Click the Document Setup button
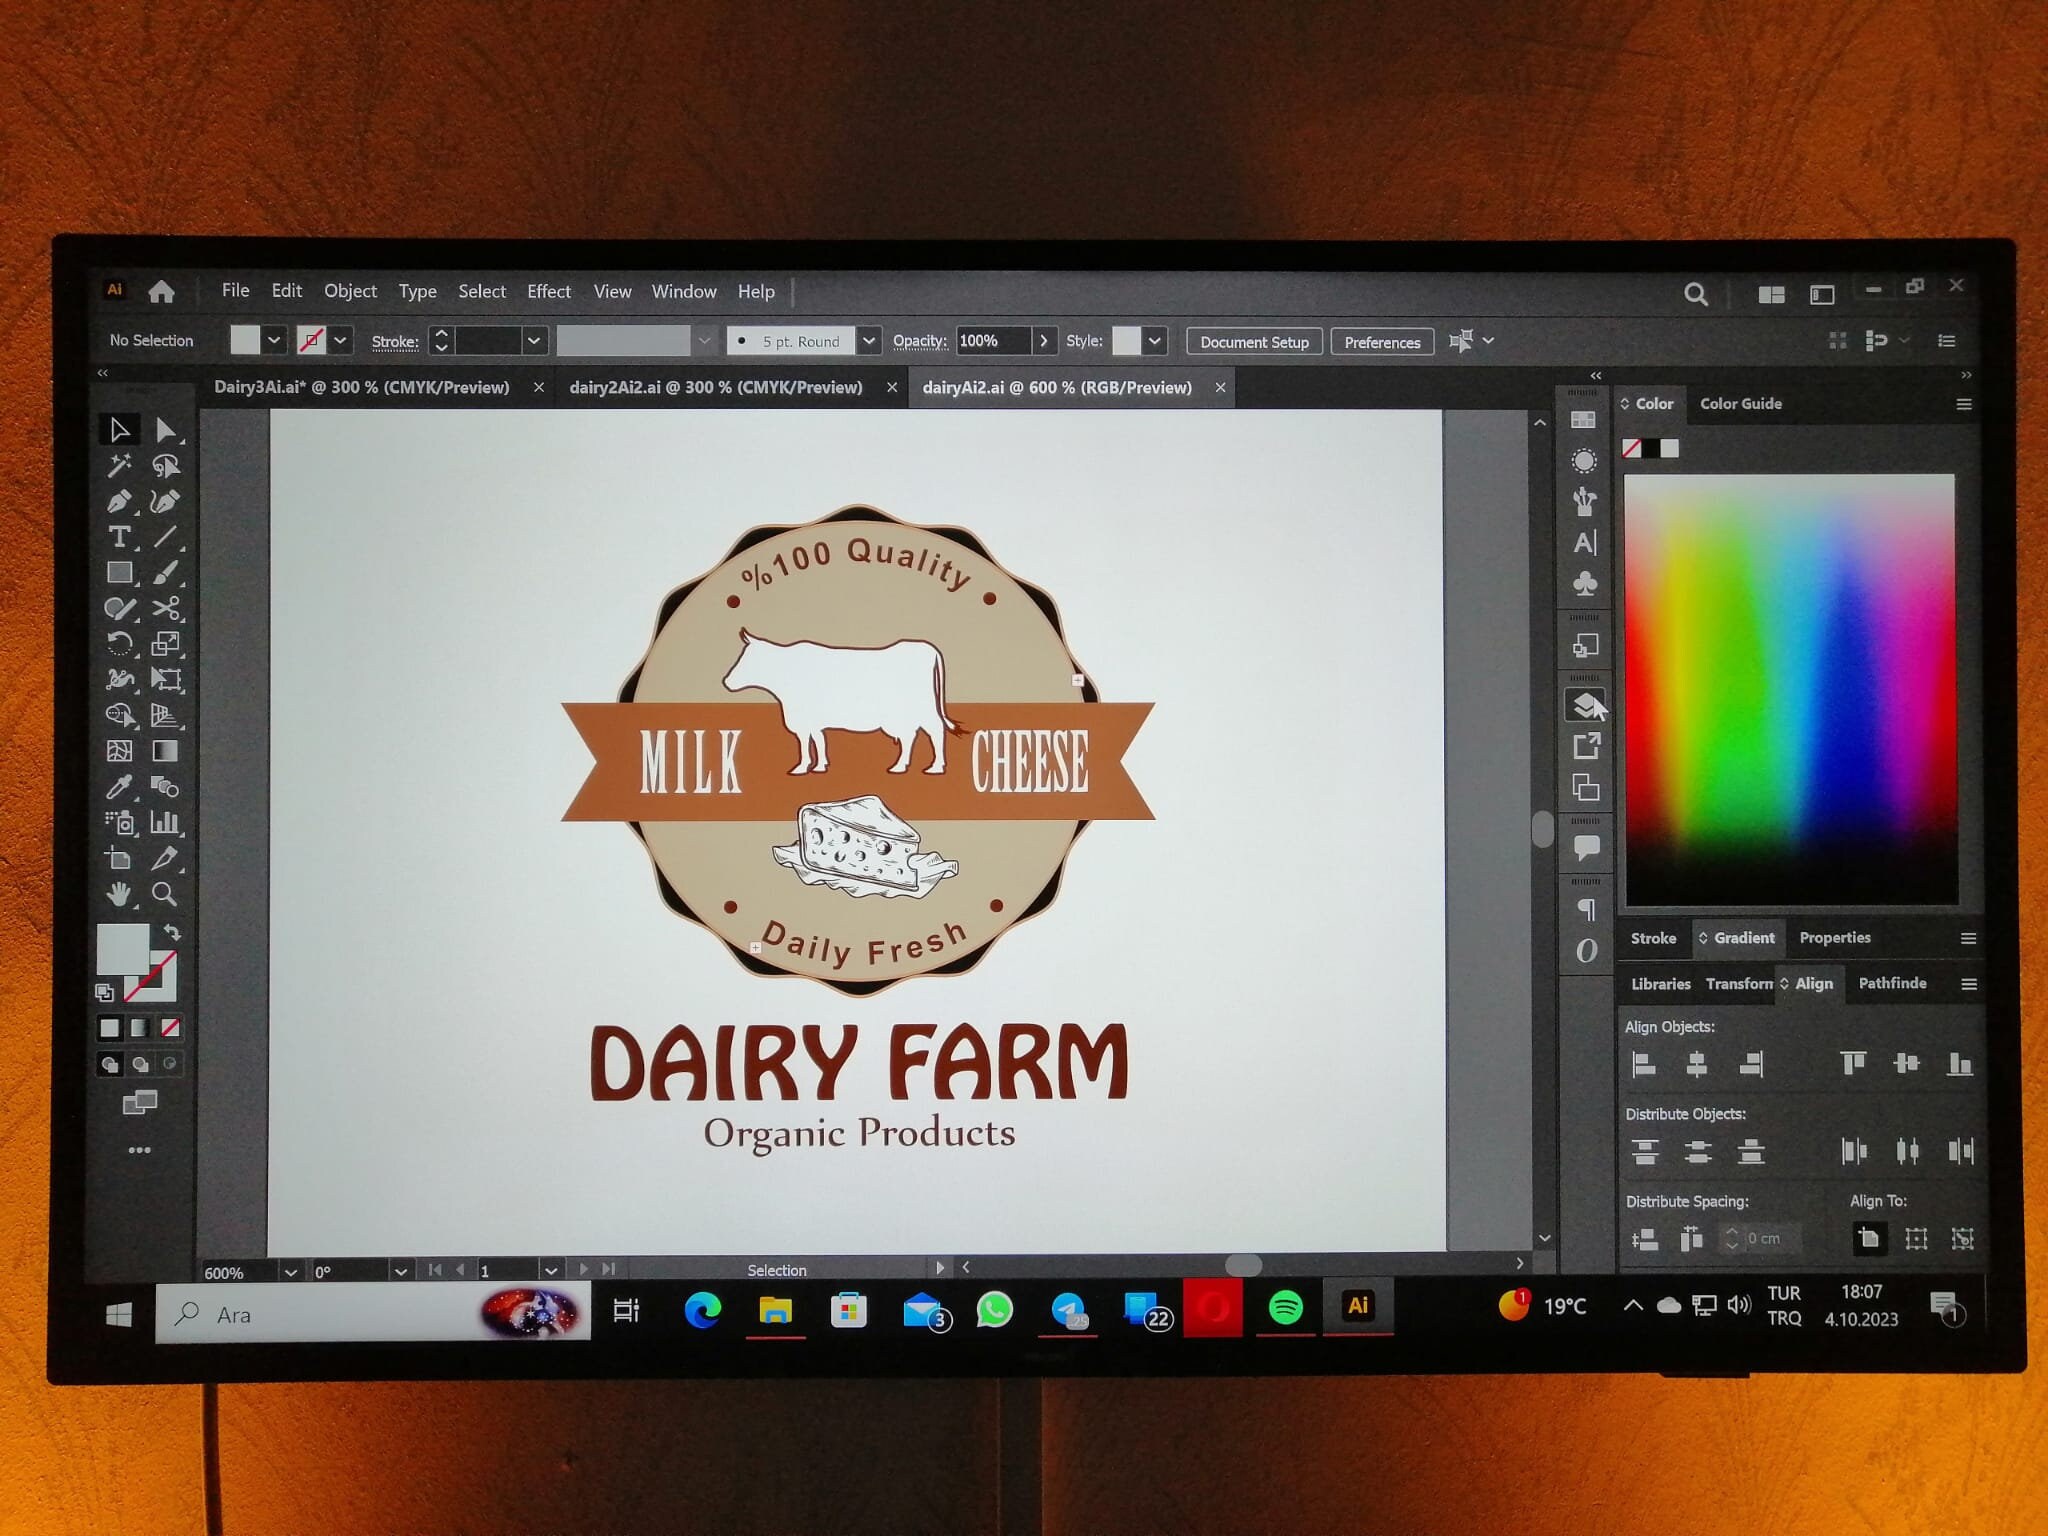Viewport: 2048px width, 1536px height. click(x=1254, y=342)
